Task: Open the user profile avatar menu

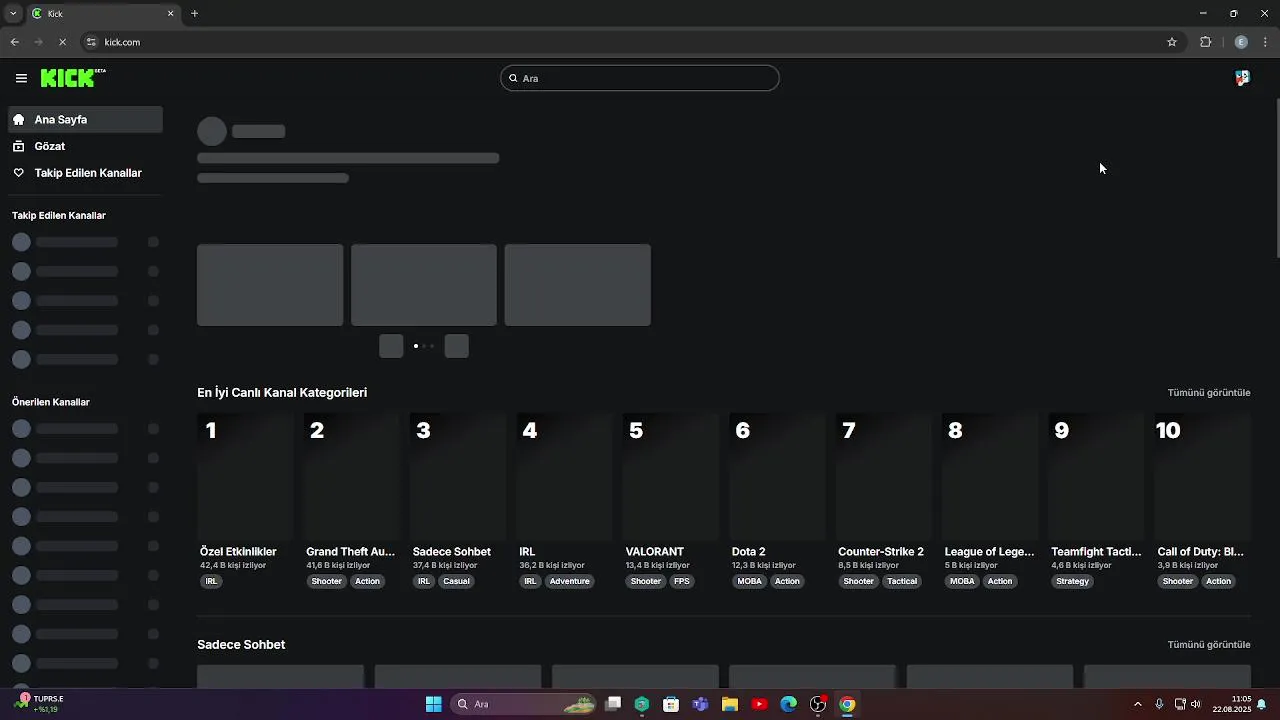Action: [1242, 78]
